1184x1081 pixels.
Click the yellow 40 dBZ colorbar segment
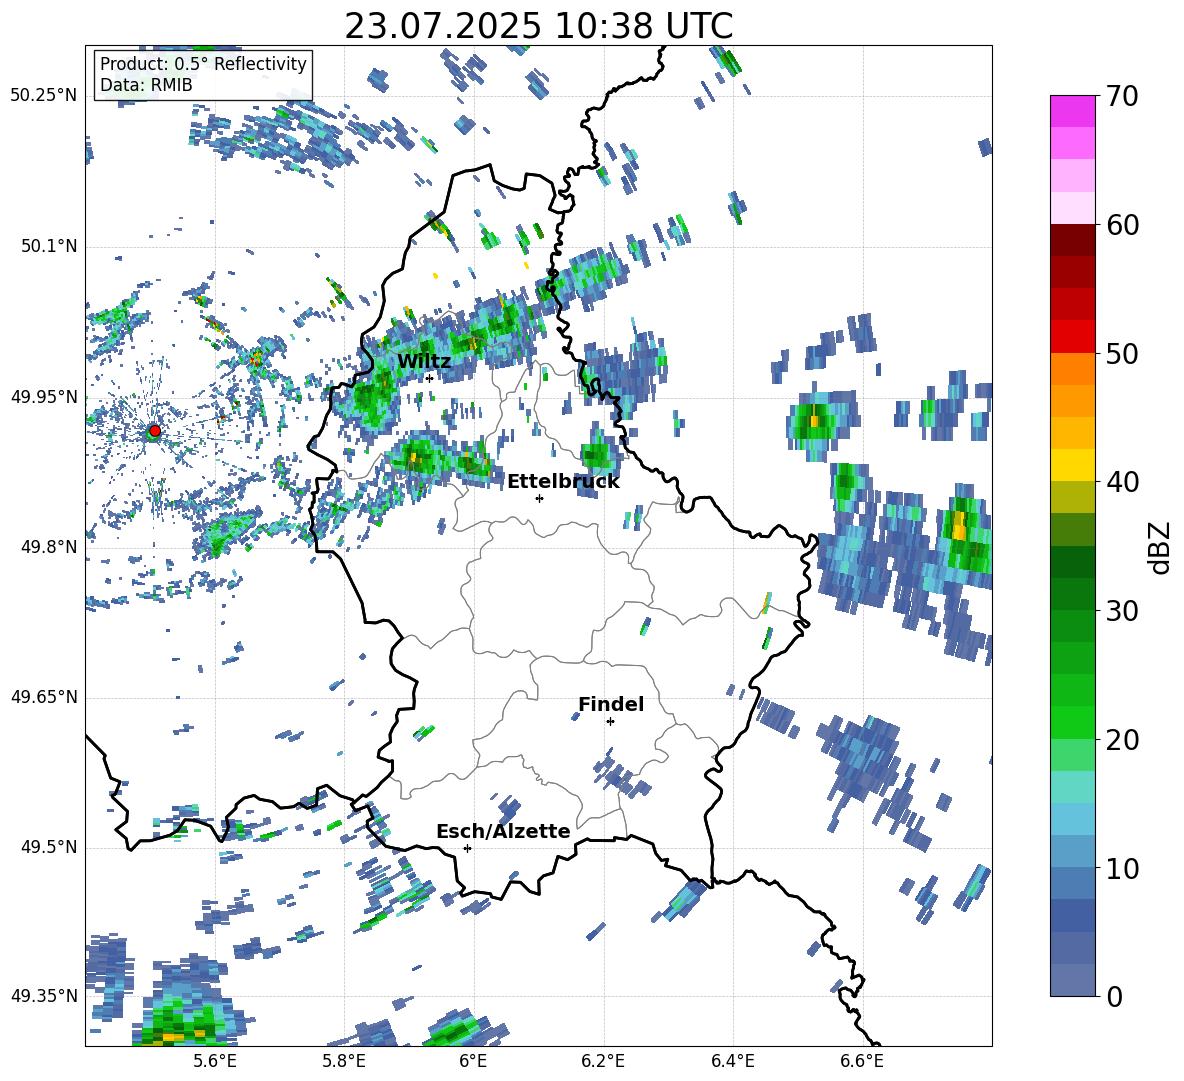pos(1072,465)
